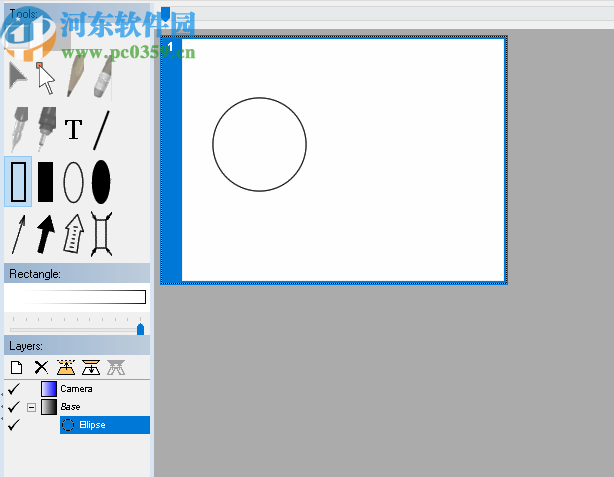The width and height of the screenshot is (614, 477).
Task: Toggle visibility of Base layer
Action: click(x=14, y=407)
